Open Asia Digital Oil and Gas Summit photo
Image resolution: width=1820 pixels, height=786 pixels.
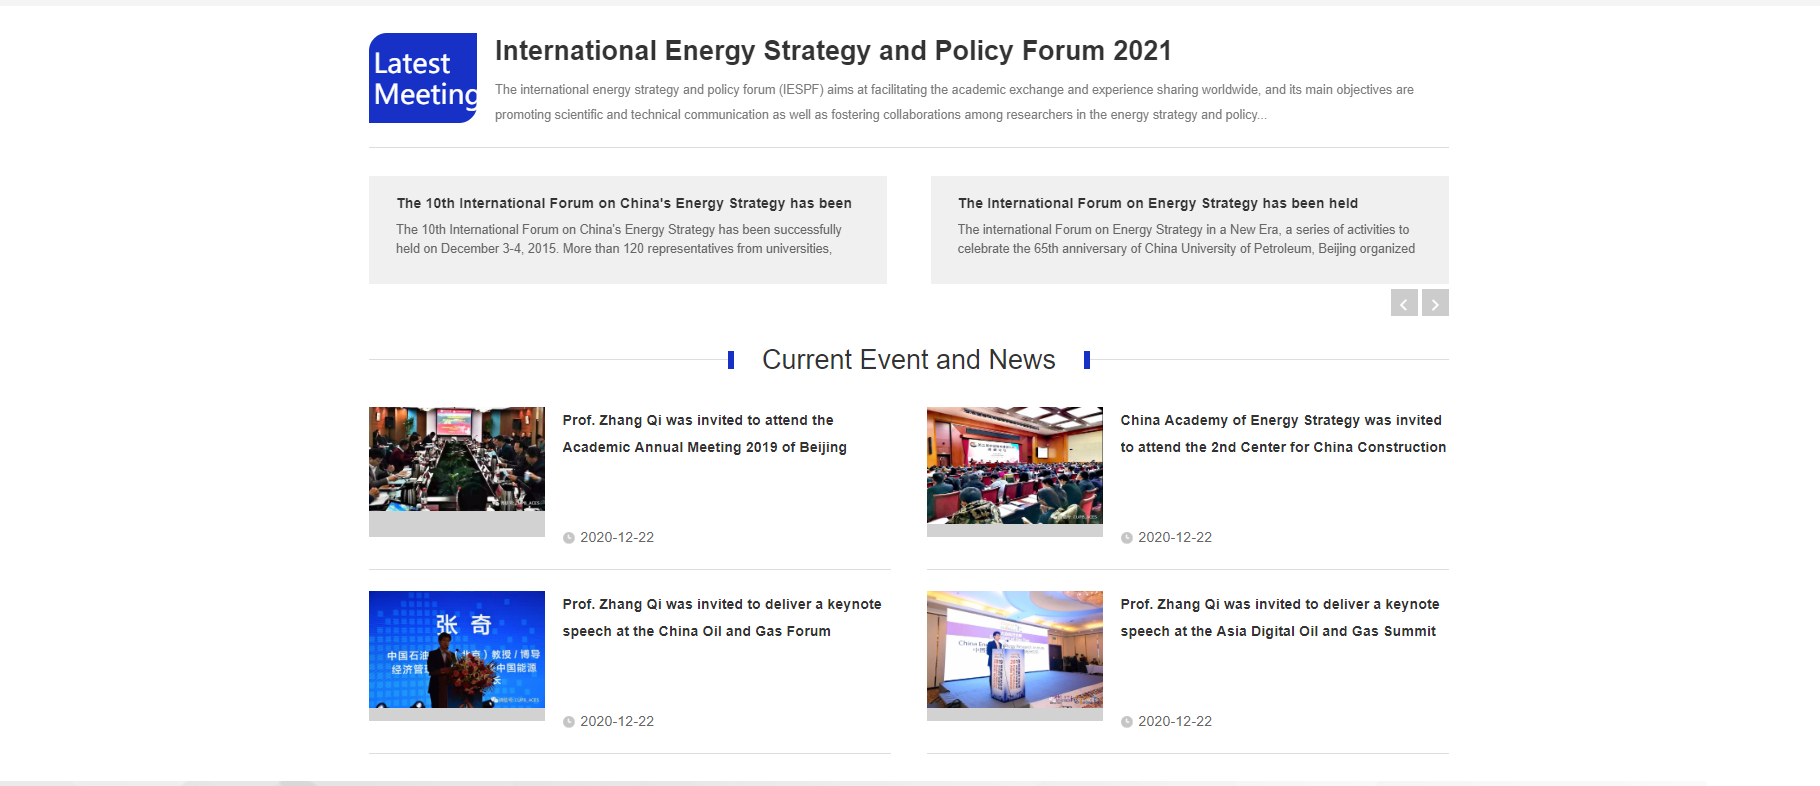(x=1014, y=649)
